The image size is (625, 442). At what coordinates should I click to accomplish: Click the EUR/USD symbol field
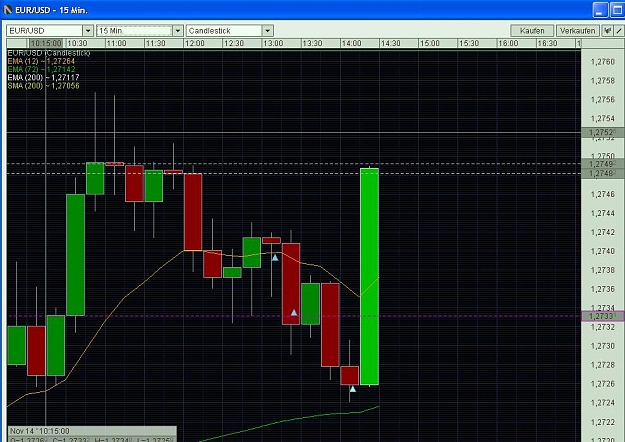tap(45, 31)
